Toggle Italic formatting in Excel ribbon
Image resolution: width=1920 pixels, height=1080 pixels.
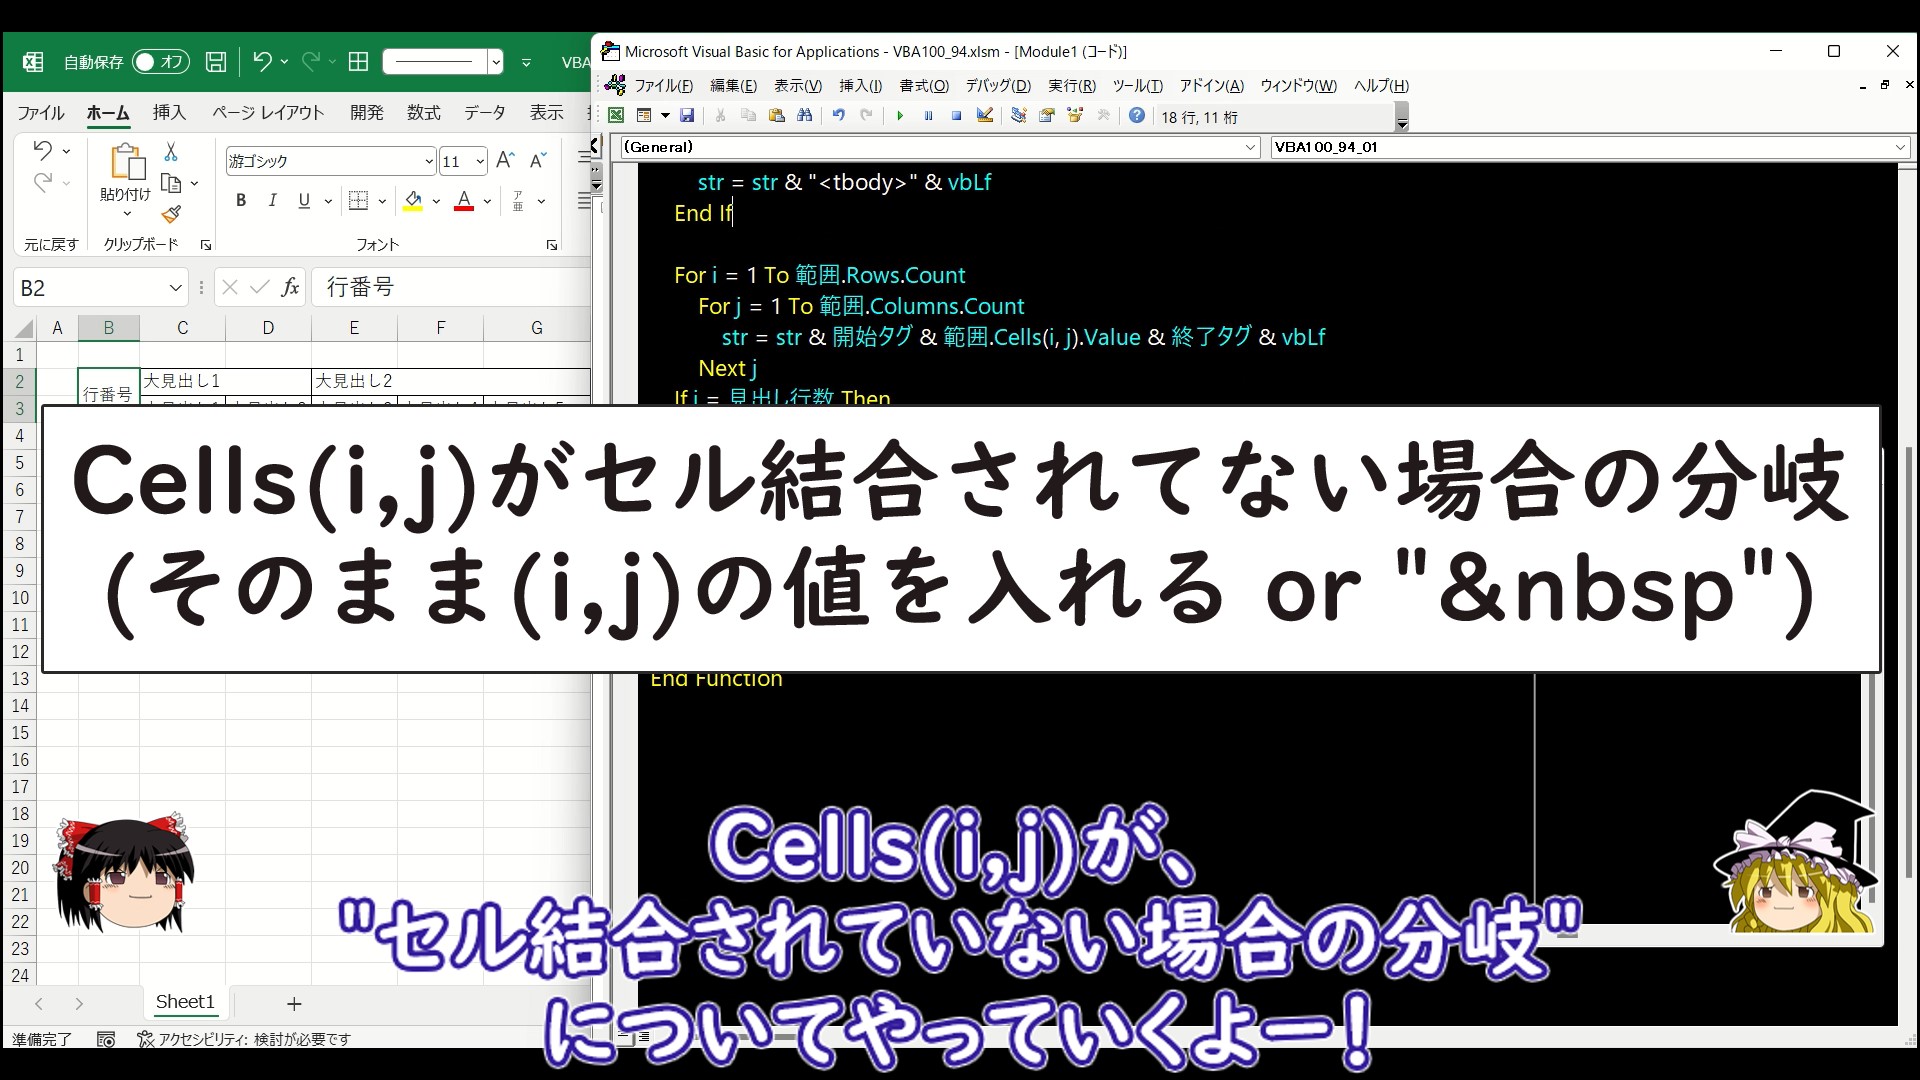[x=272, y=201]
